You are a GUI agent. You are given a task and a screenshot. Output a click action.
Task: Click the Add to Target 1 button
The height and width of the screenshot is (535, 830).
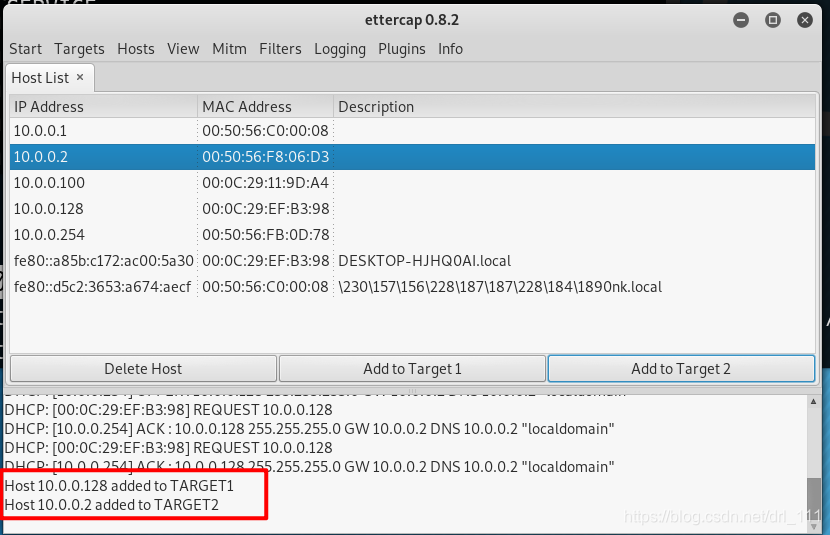[x=412, y=368]
